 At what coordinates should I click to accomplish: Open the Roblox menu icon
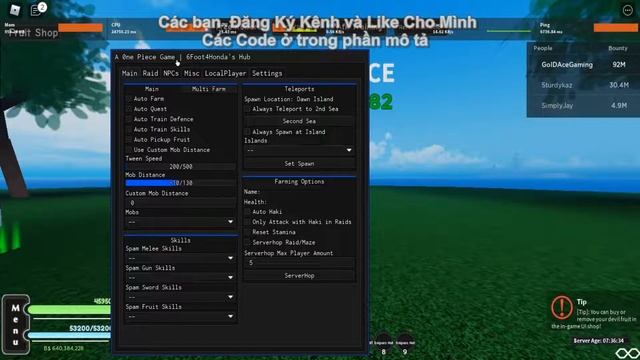coord(15,10)
